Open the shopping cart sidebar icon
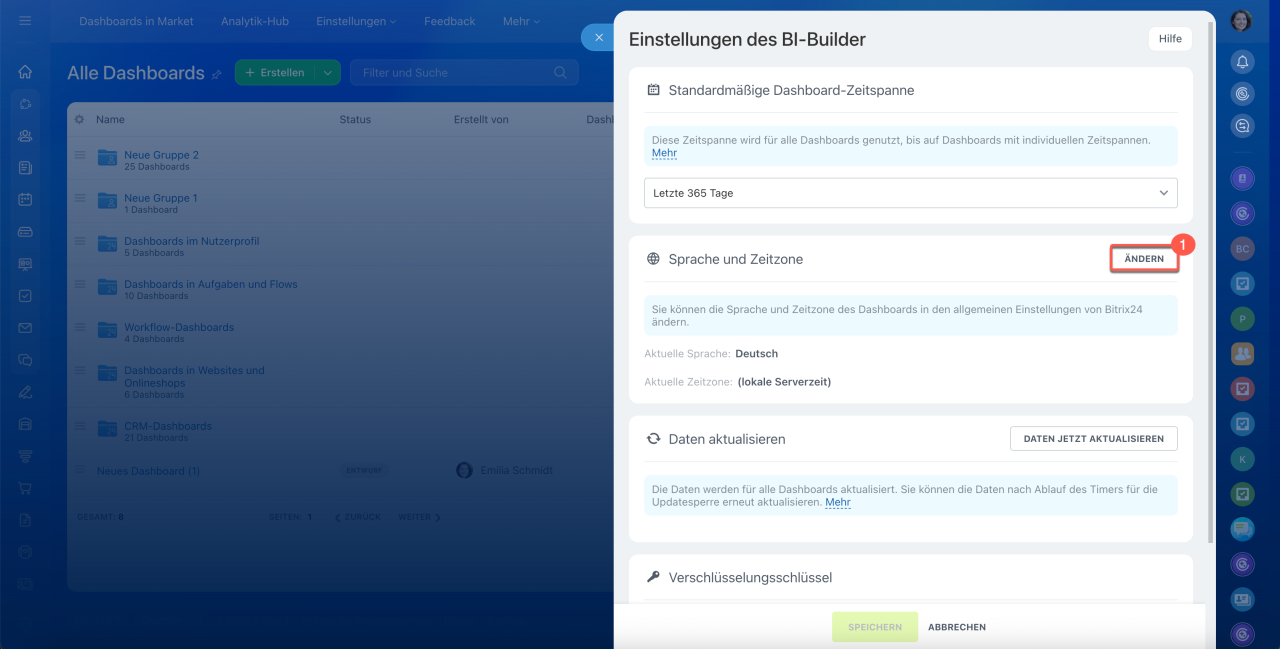Viewport: 1280px width, 649px height. [x=25, y=488]
